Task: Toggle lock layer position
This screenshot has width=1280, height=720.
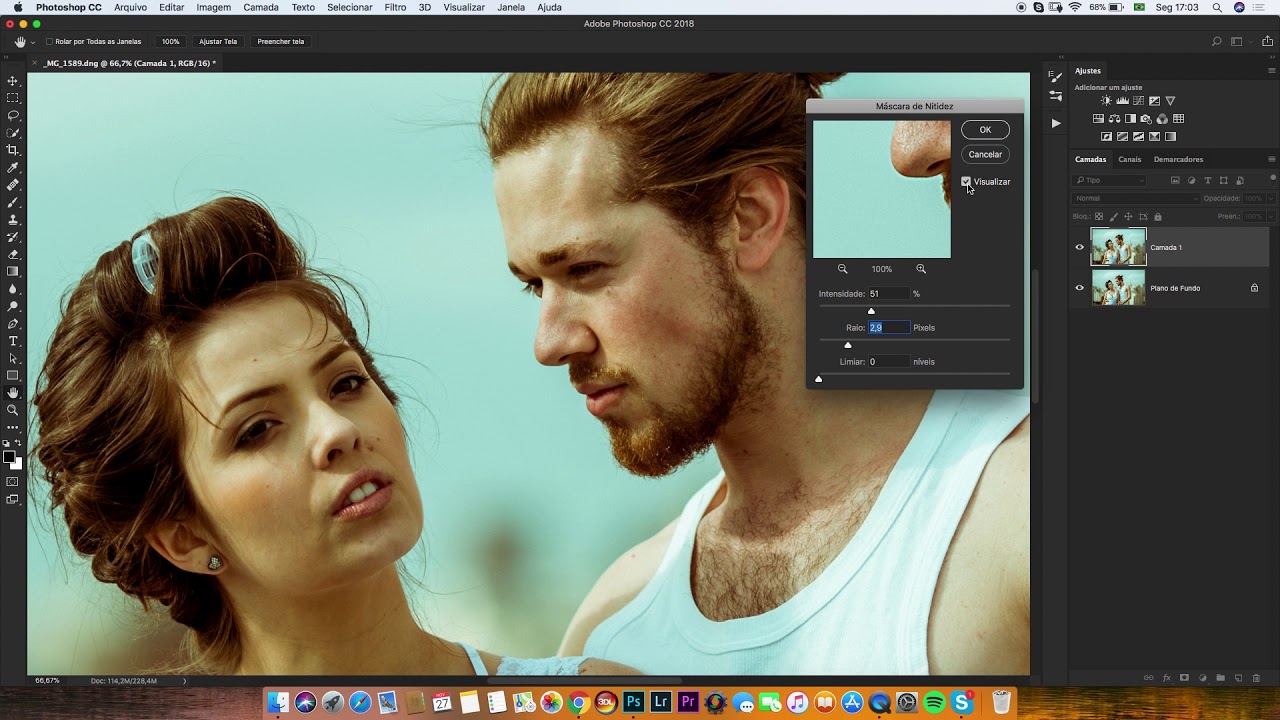Action: pos(1128,217)
